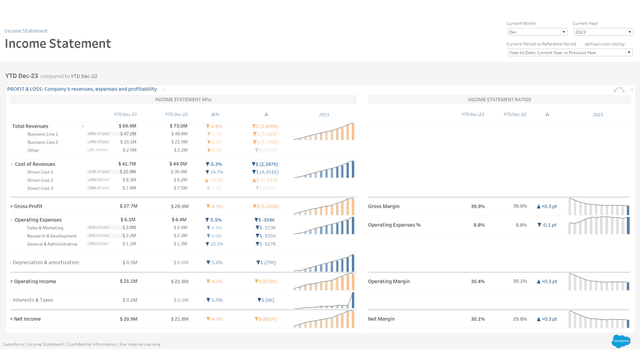Click the Salesforce cloud logo
Image resolution: width=640 pixels, height=363 pixels.
(620, 341)
